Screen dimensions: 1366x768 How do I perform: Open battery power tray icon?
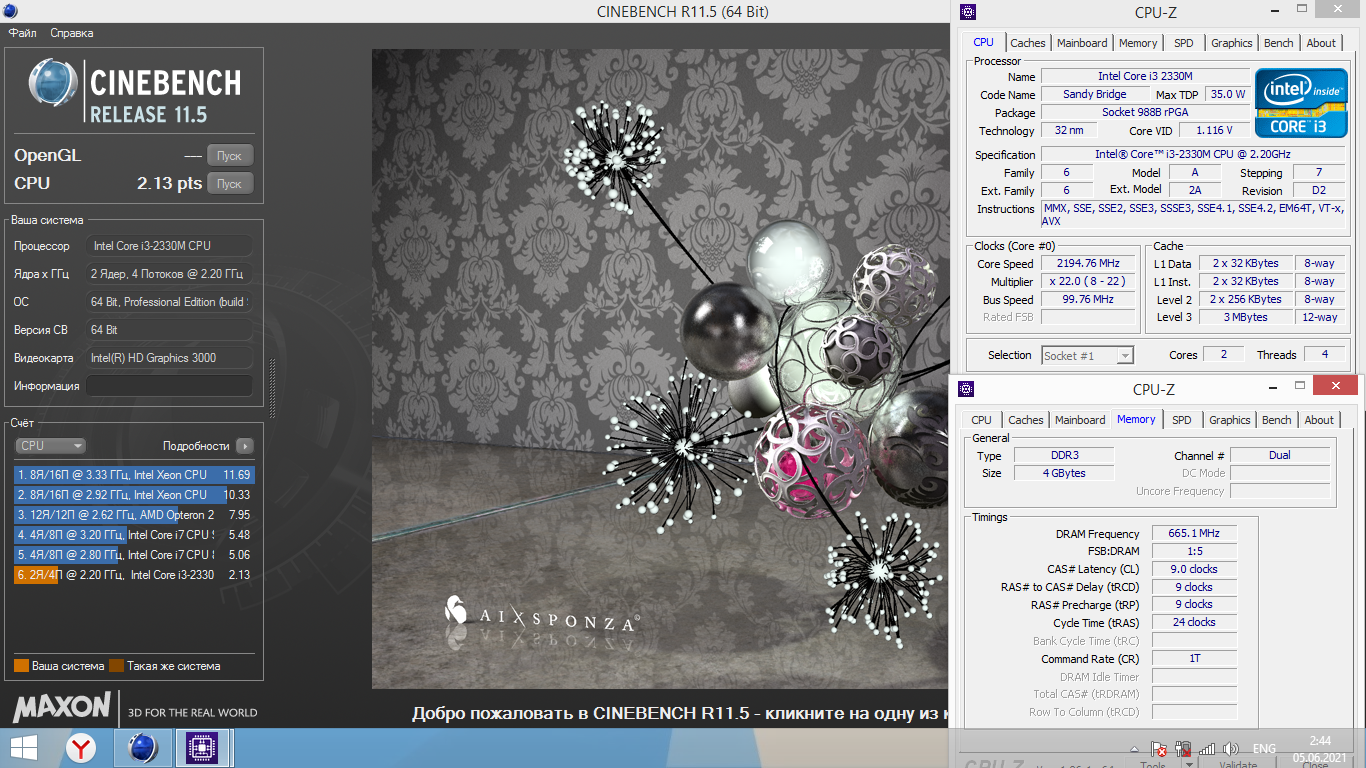click(1183, 748)
